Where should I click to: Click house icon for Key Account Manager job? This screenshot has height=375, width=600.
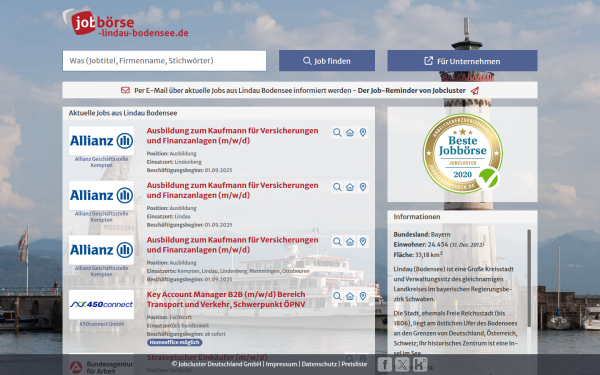(350, 297)
